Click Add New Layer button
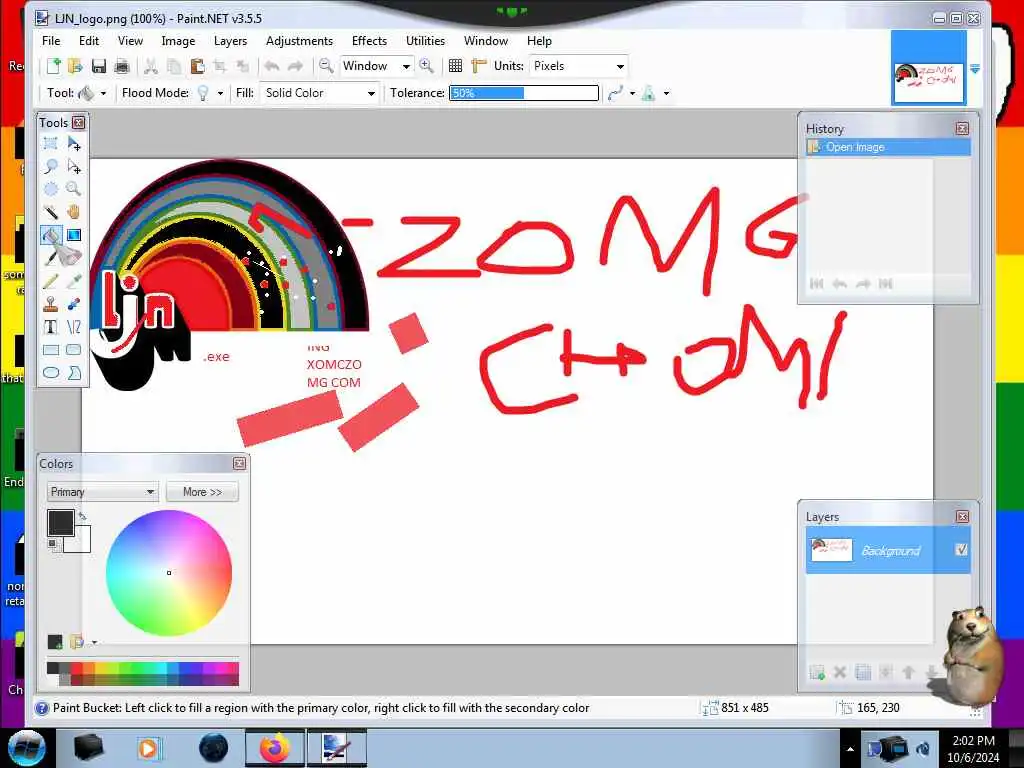Viewport: 1024px width, 768px height. [x=817, y=672]
